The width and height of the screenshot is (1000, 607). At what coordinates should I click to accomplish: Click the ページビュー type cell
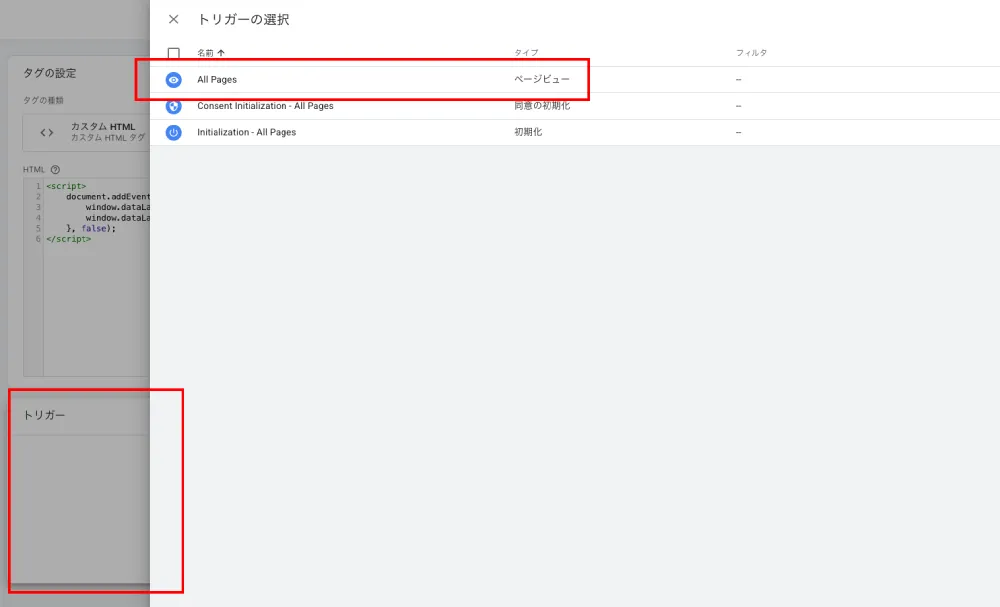coord(542,79)
